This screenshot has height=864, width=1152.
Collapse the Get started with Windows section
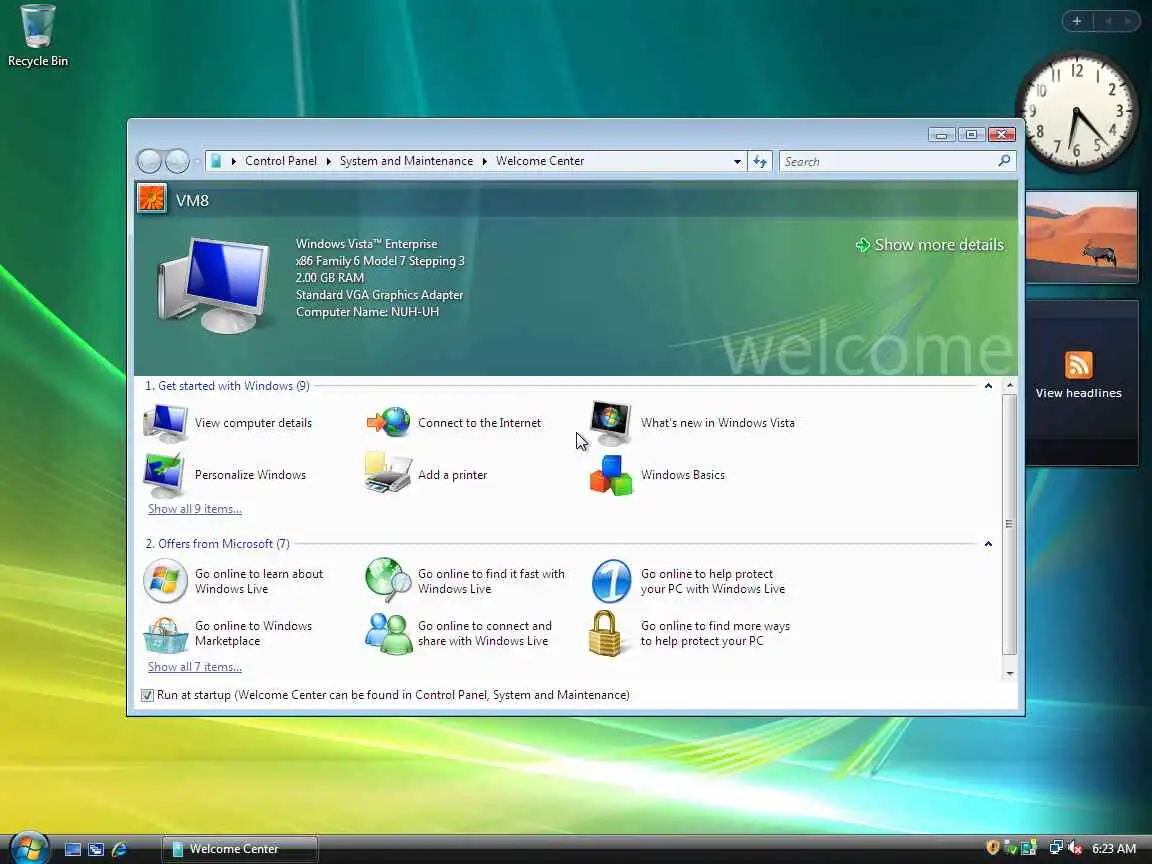coord(988,386)
